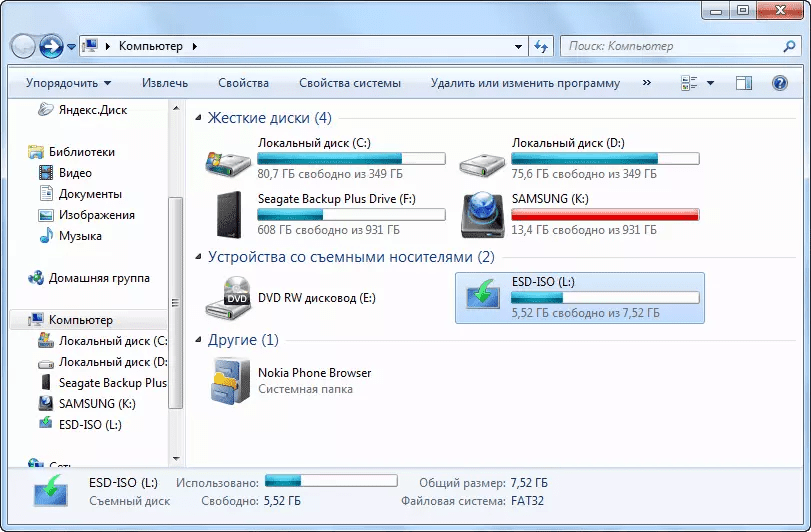Open Свойства системы

pos(350,83)
